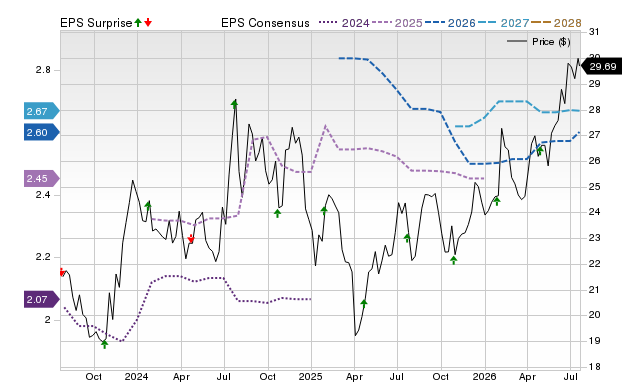Click the EPS Surprise legend title
This screenshot has height=382, width=640.
click(x=96, y=23)
